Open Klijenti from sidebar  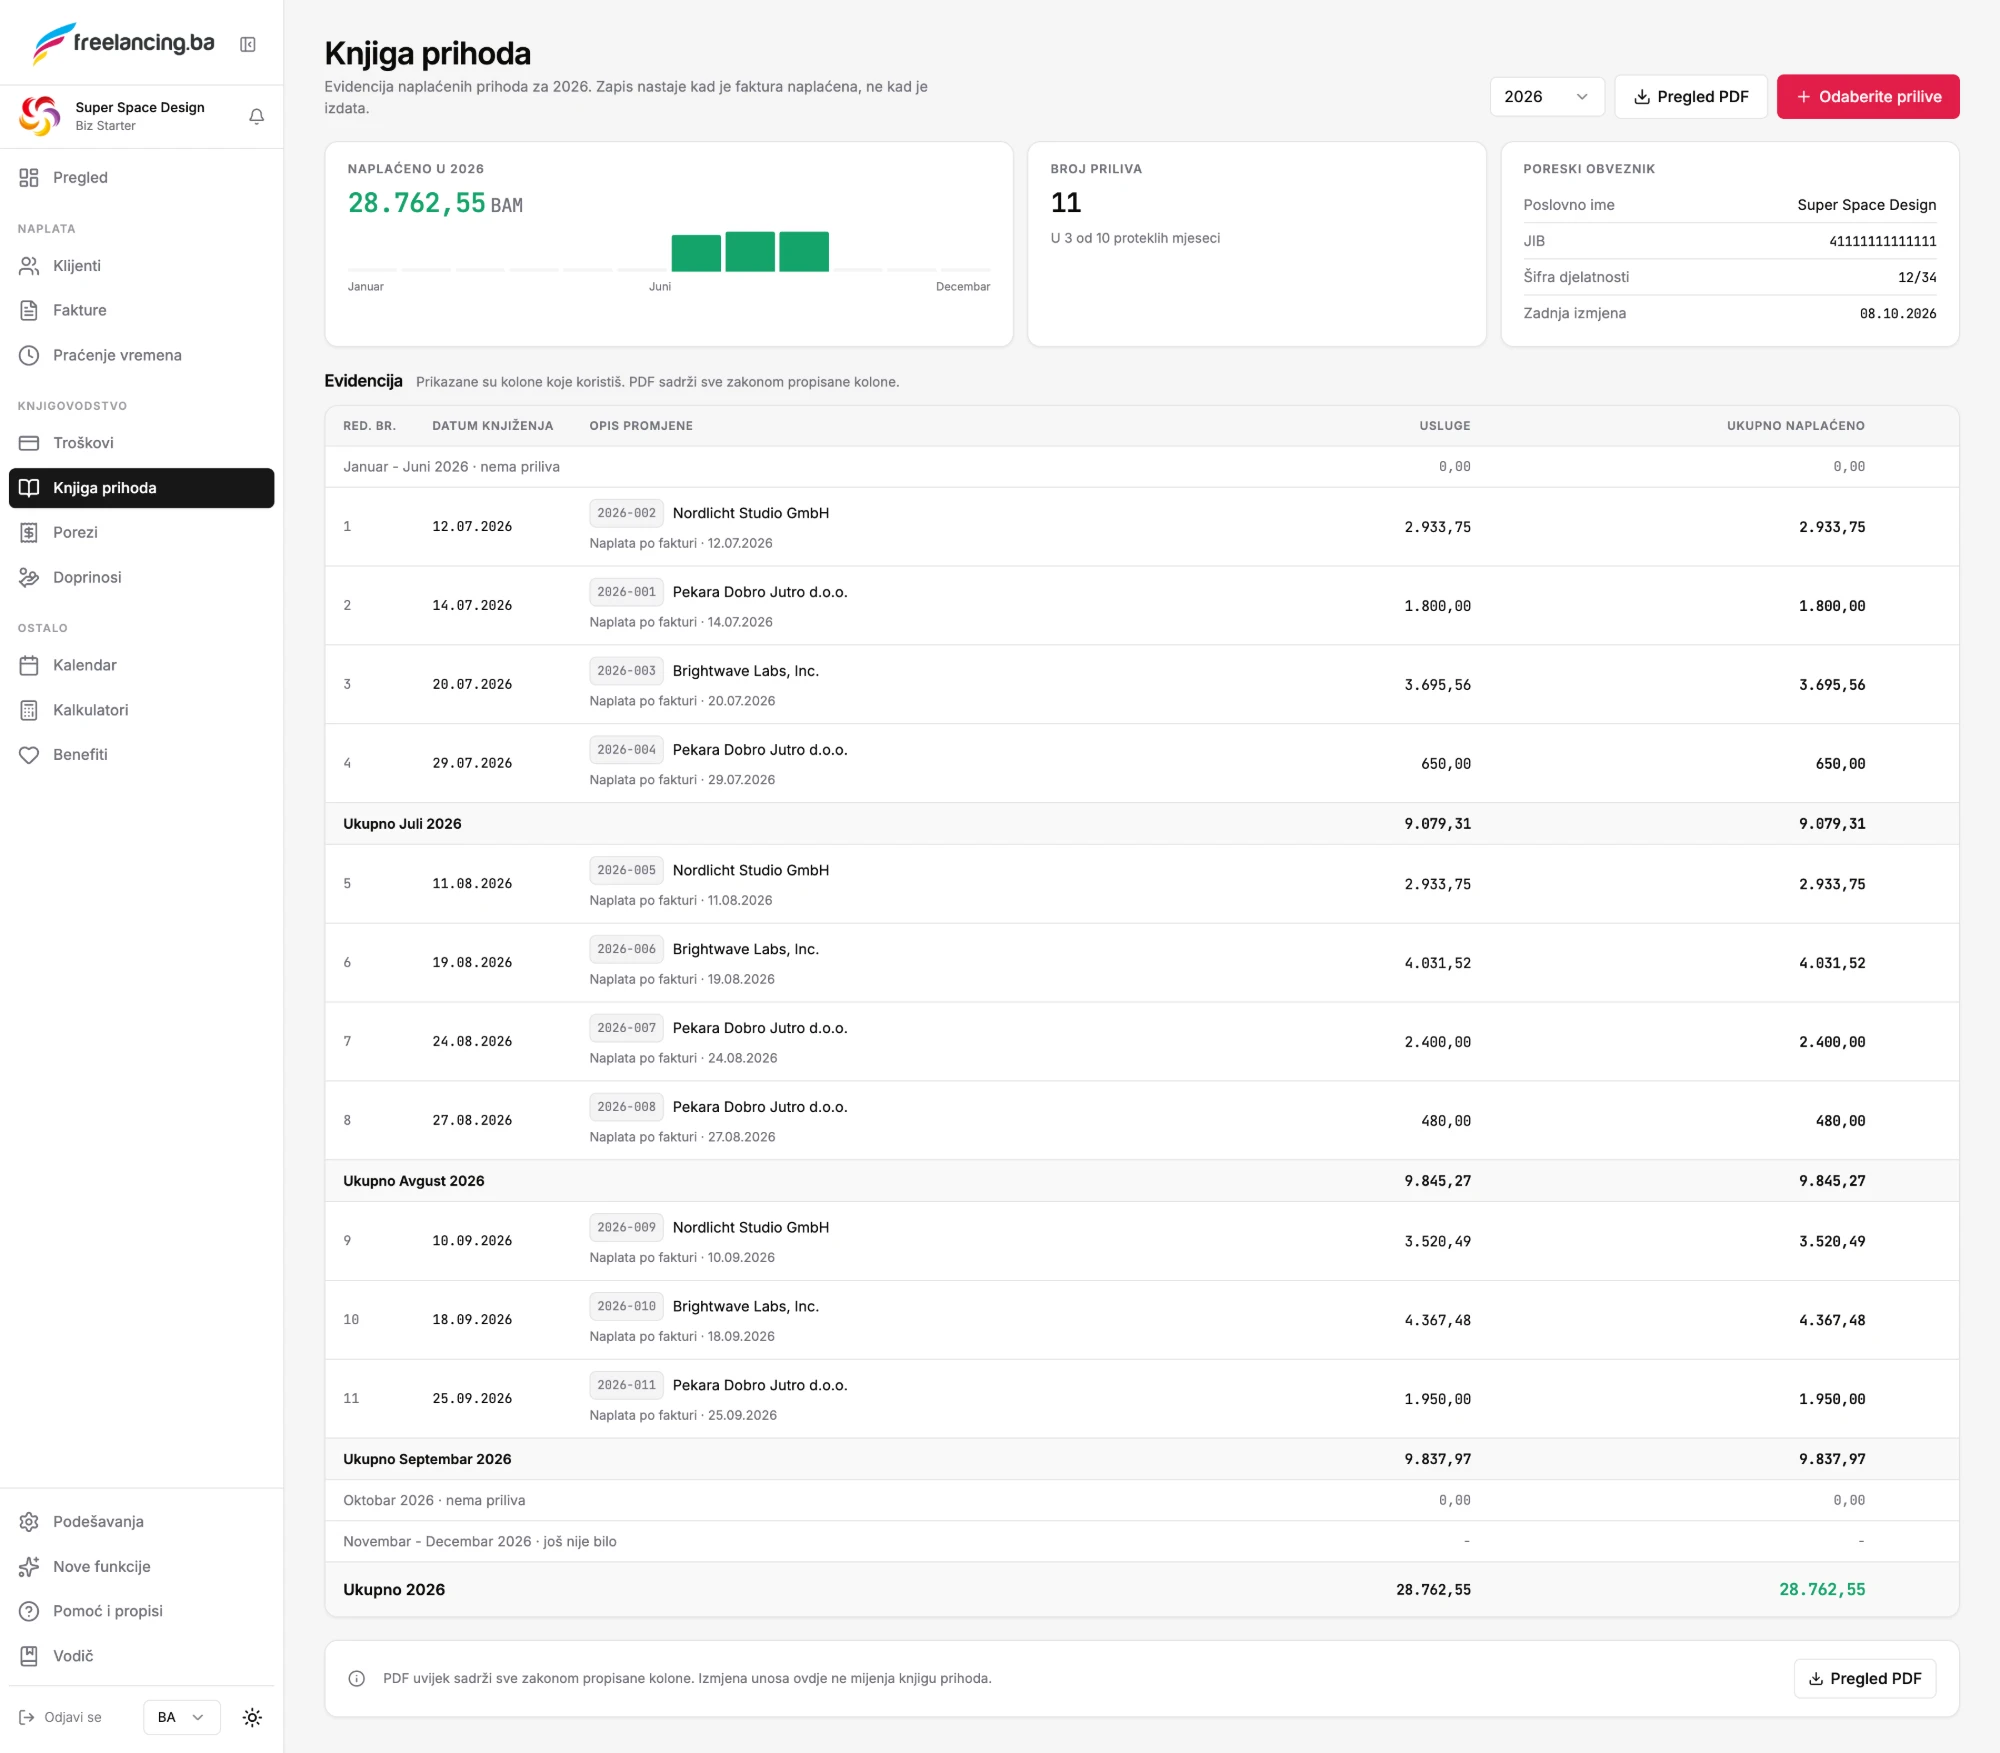pyautogui.click(x=141, y=265)
